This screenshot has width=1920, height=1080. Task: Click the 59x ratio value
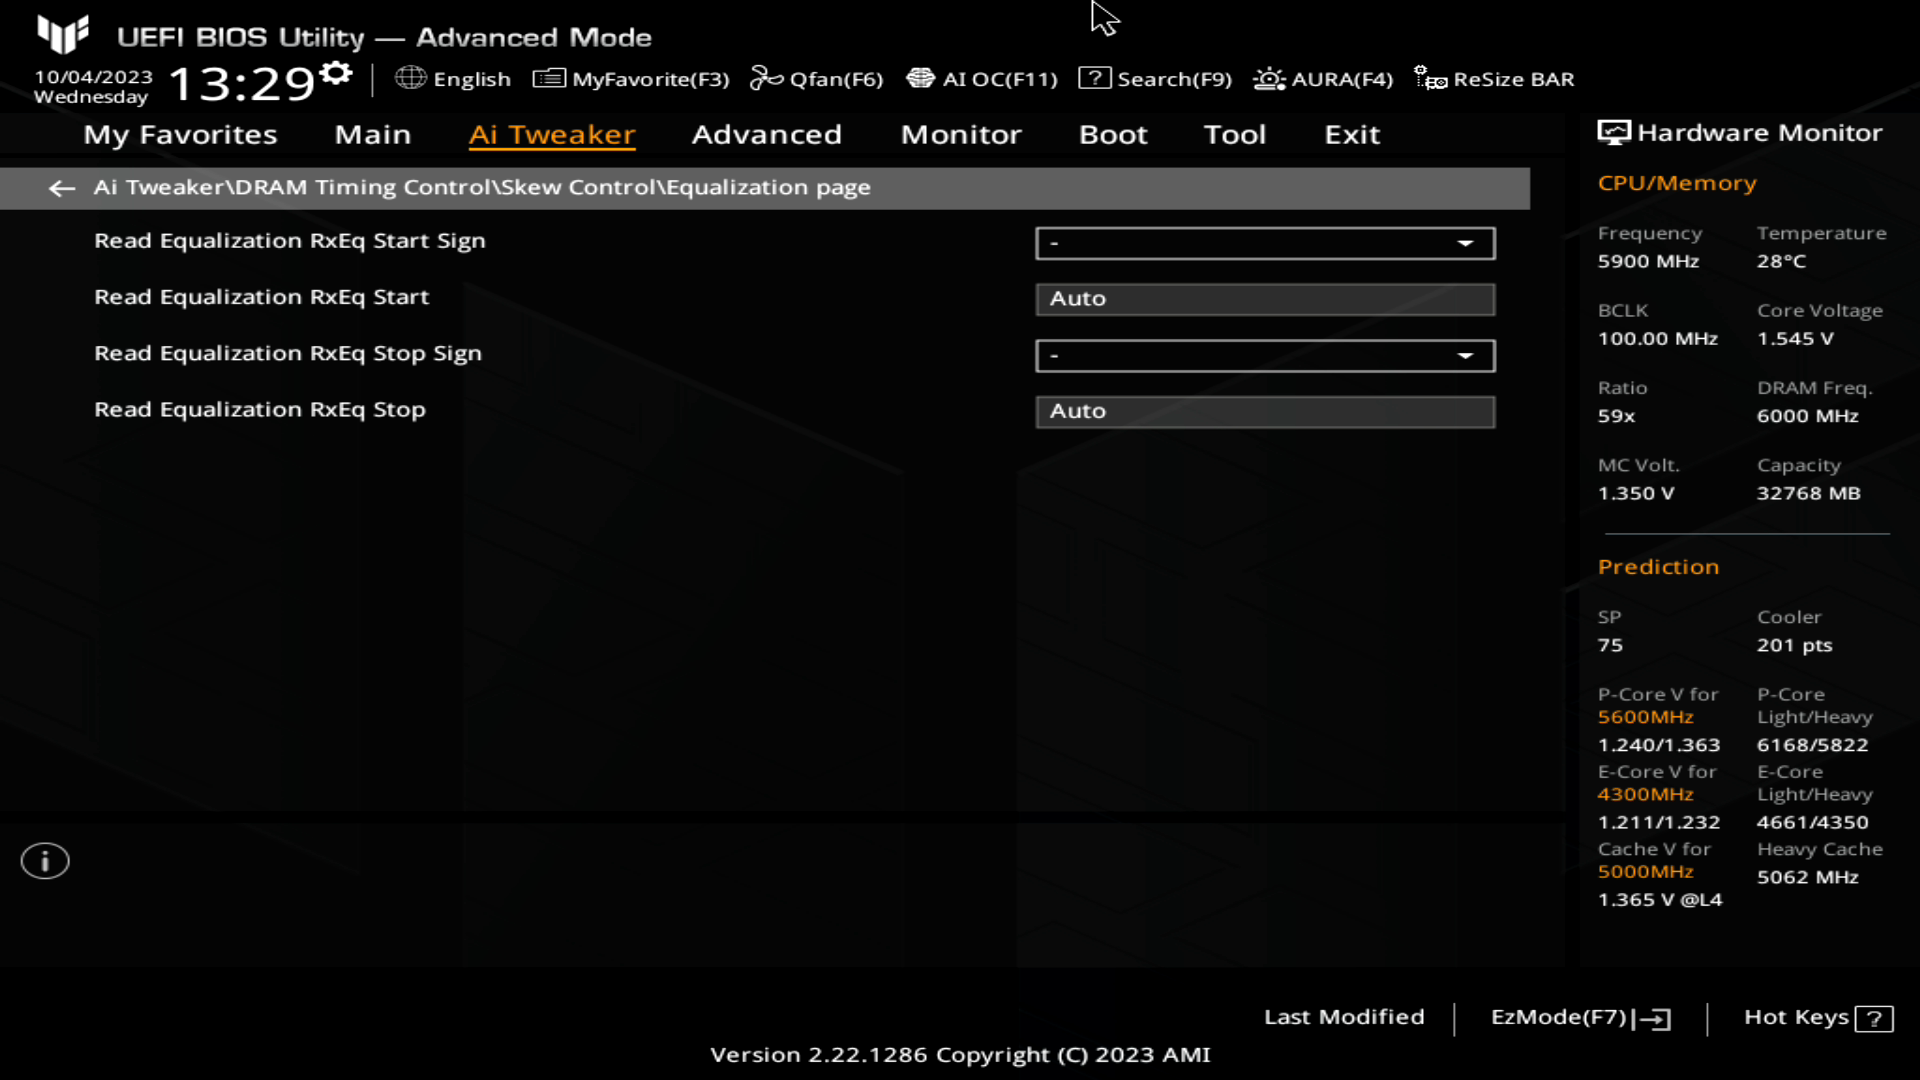(x=1616, y=416)
